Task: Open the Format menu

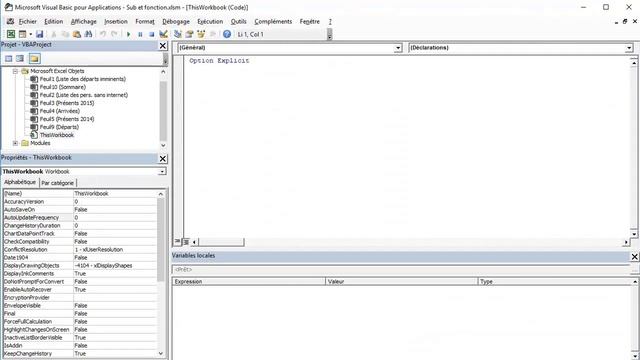Action: (145, 22)
